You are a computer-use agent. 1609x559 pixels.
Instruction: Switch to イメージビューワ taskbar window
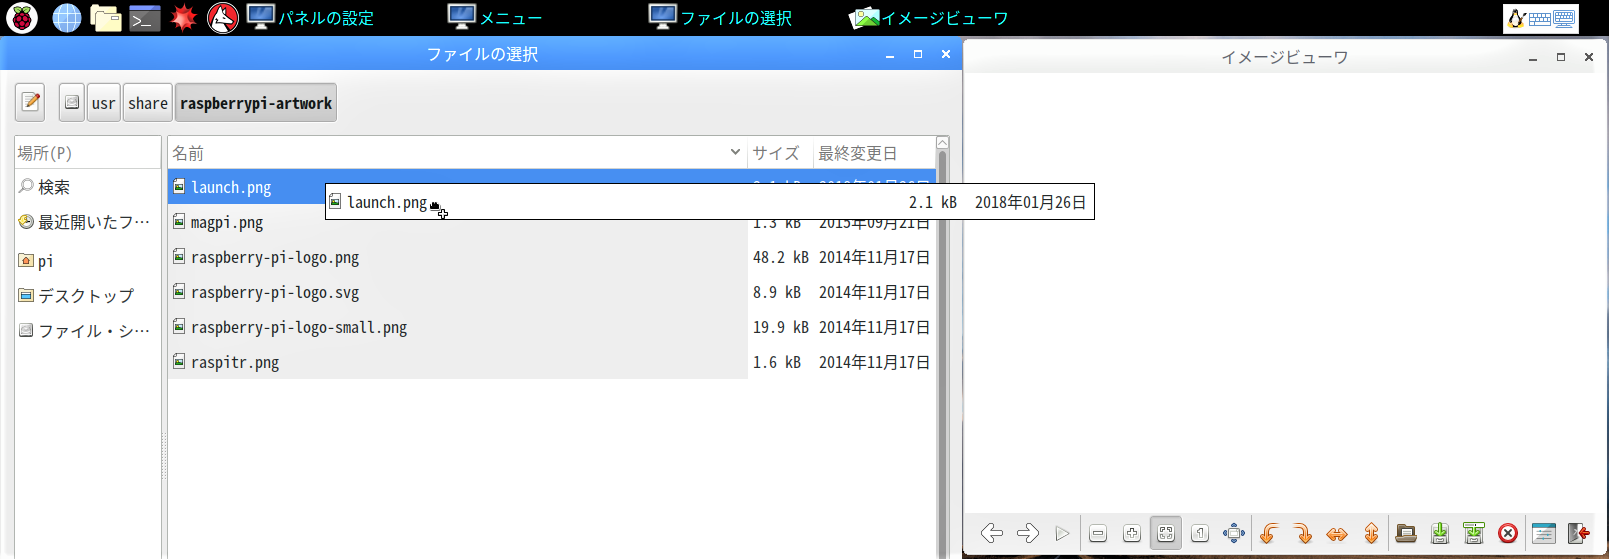tap(929, 17)
